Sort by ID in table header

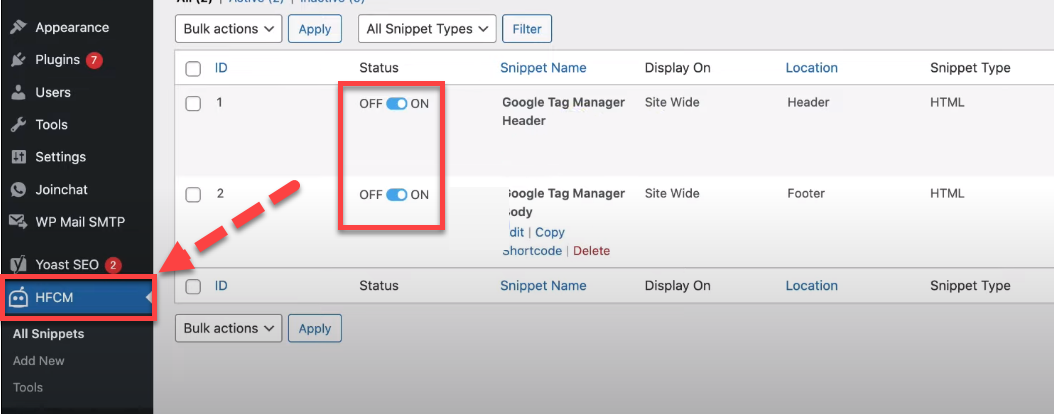pyautogui.click(x=221, y=68)
